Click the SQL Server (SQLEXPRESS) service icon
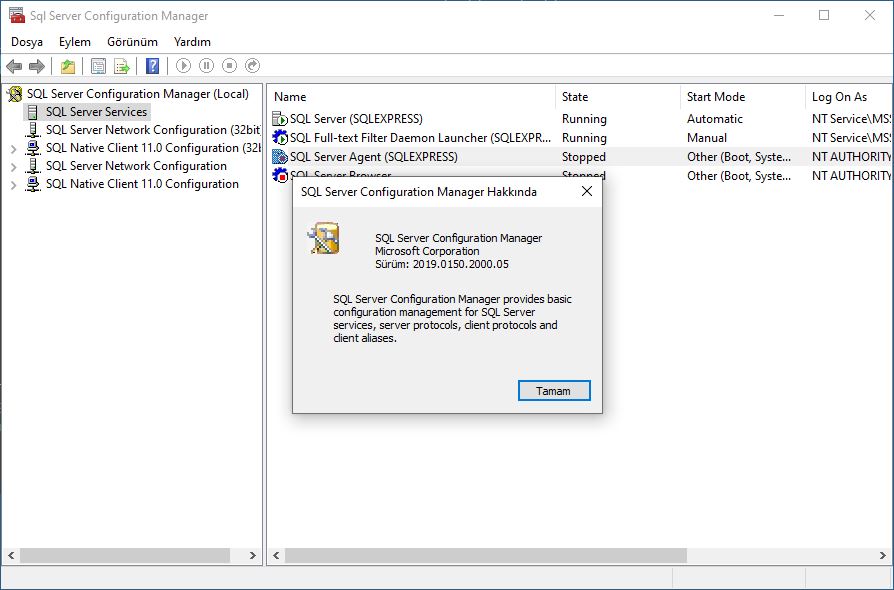 [x=280, y=119]
